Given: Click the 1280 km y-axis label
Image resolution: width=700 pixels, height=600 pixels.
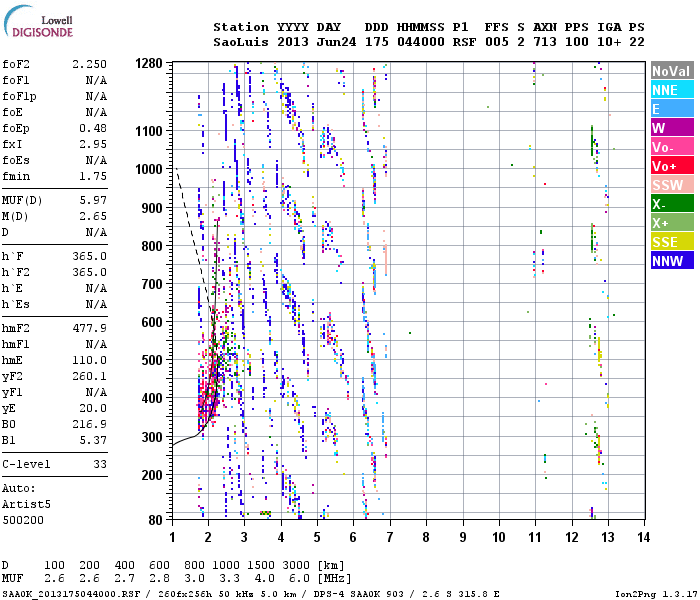Looking at the screenshot, I should click(149, 63).
